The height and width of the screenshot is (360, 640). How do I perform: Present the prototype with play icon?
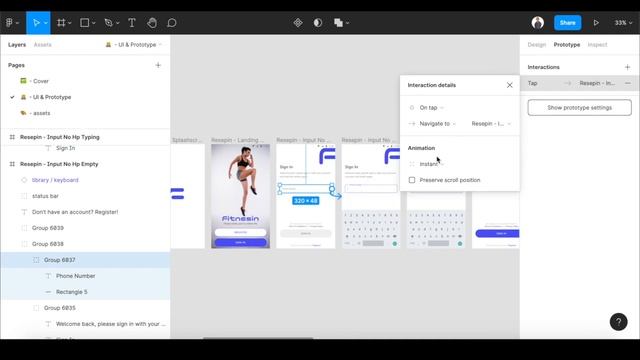coord(596,23)
